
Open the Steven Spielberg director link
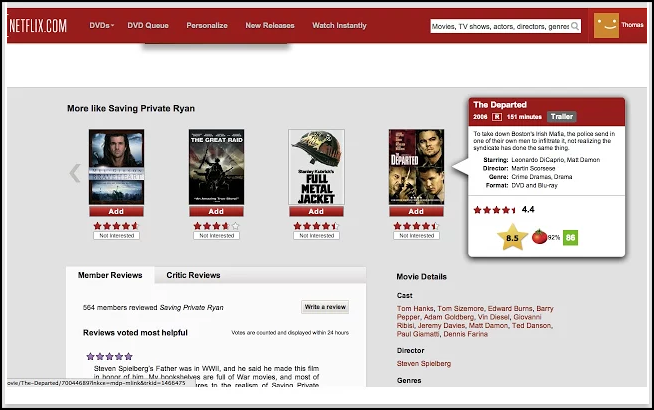tap(424, 364)
